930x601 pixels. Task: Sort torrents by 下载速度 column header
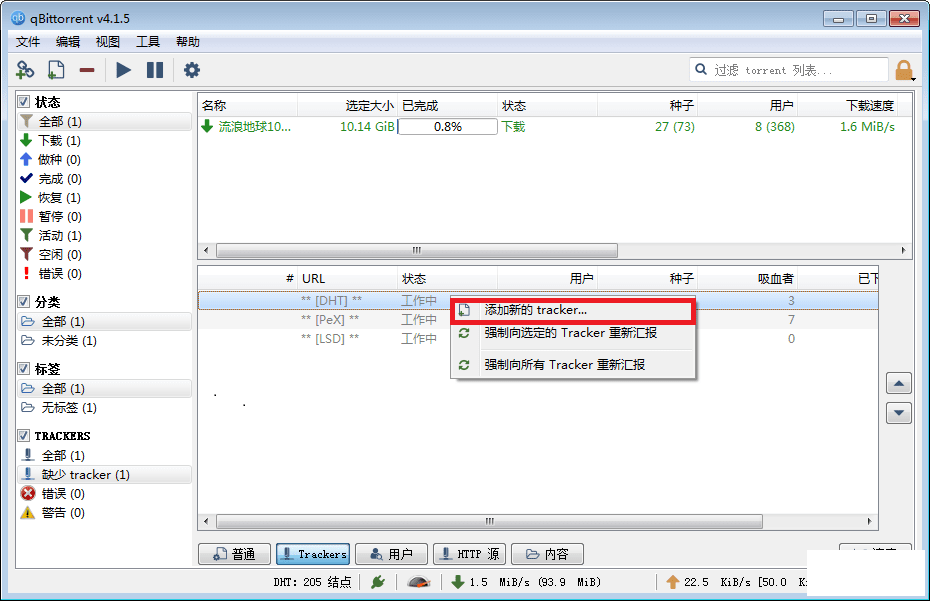pos(847,106)
